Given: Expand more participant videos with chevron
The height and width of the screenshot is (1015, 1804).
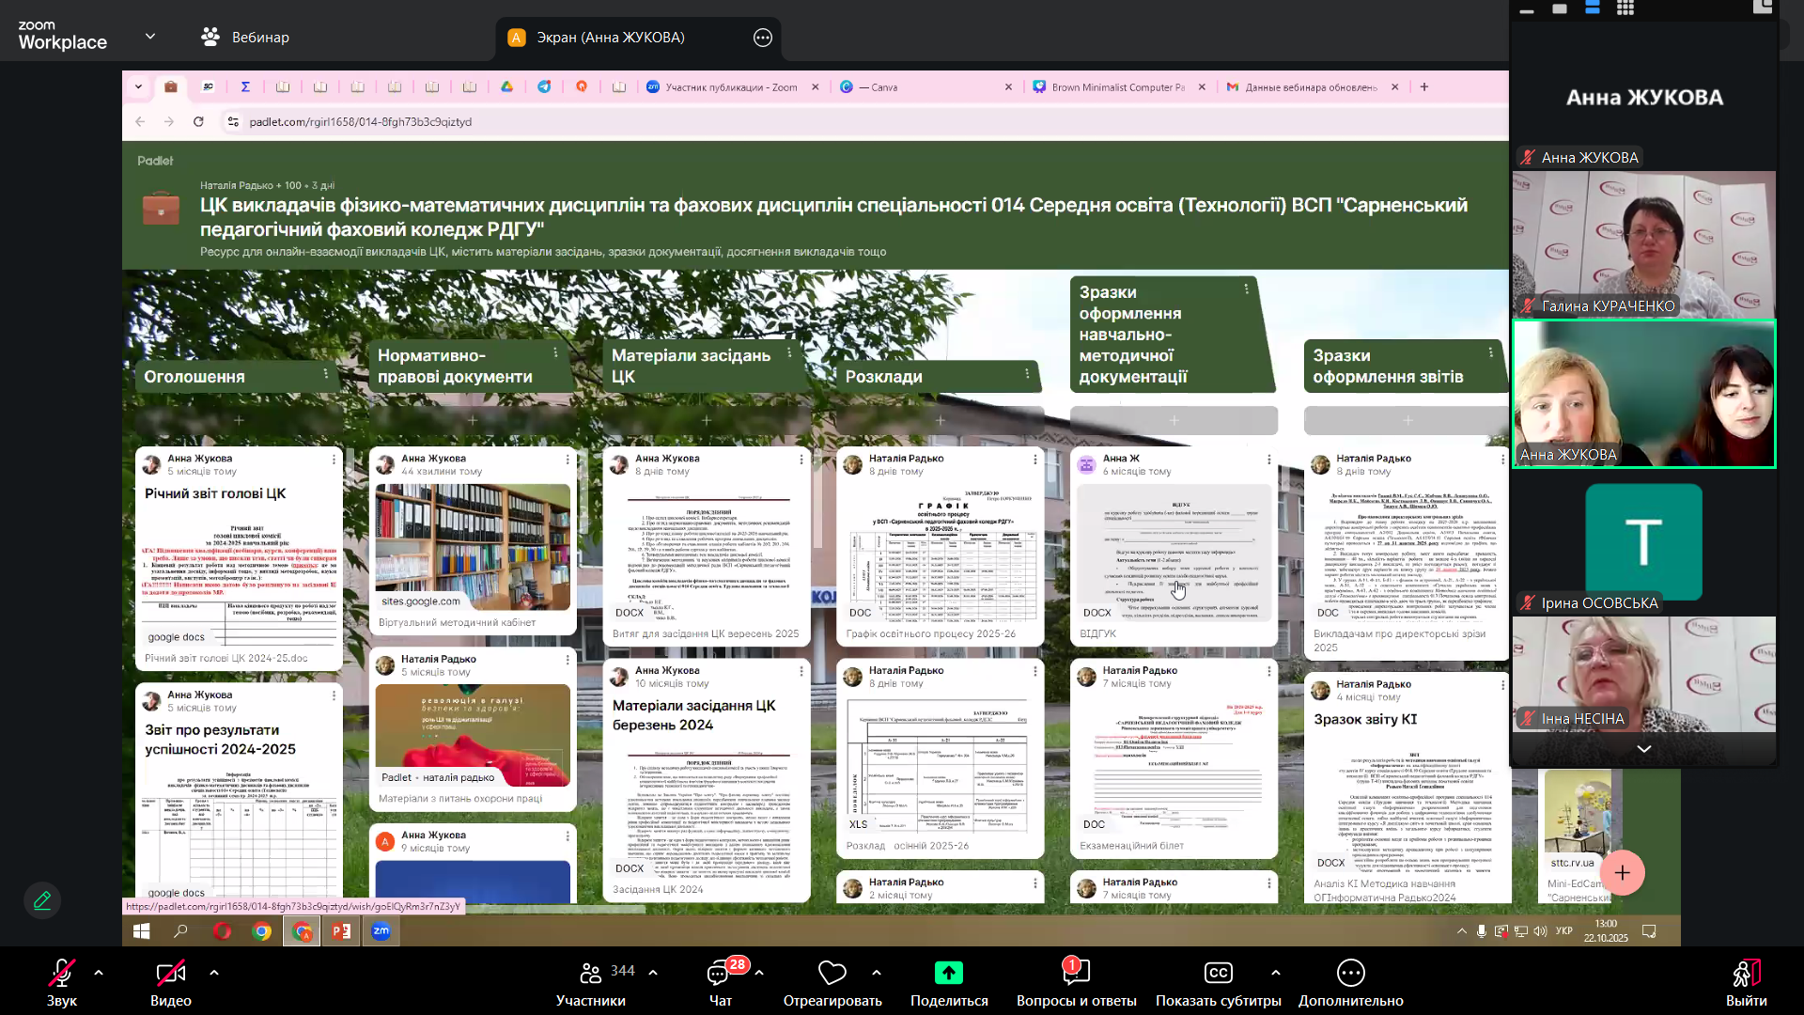Looking at the screenshot, I should (x=1643, y=749).
